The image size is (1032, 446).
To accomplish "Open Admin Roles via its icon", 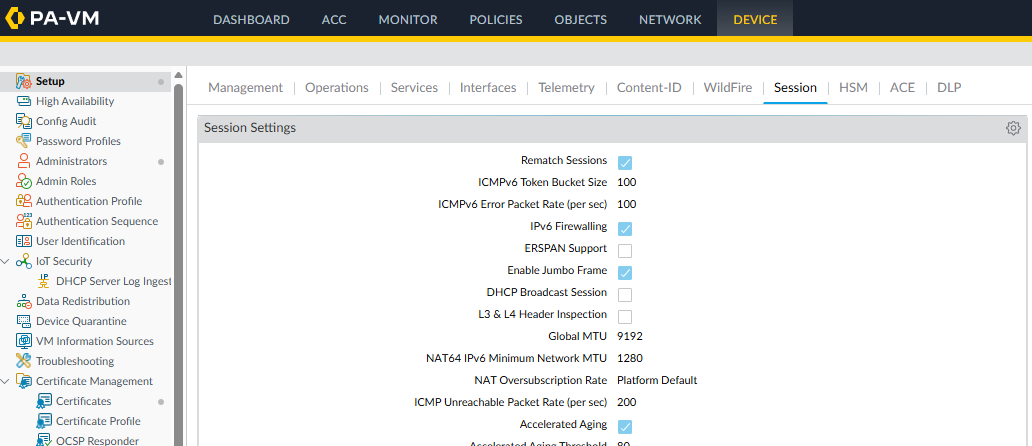I will (24, 181).
